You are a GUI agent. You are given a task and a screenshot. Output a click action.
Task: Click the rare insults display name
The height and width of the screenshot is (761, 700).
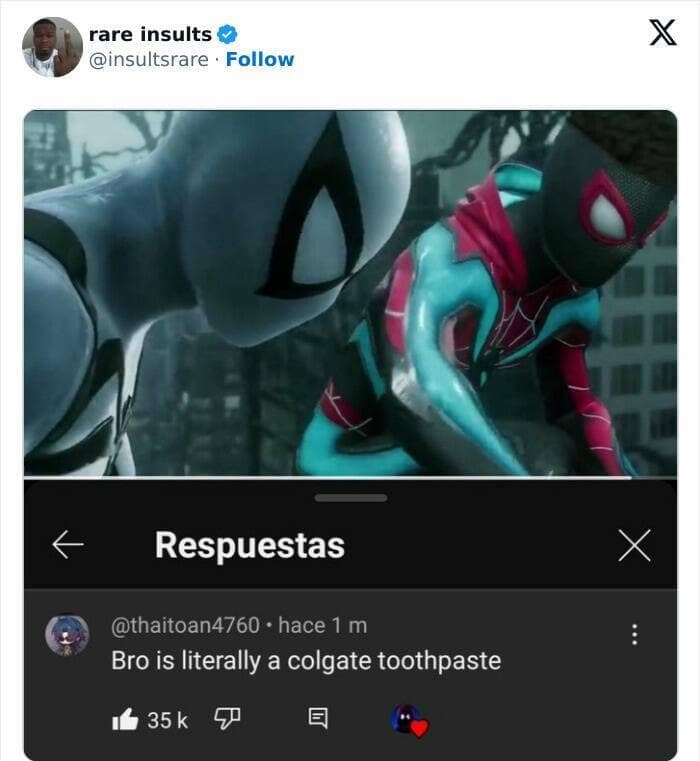coord(150,34)
